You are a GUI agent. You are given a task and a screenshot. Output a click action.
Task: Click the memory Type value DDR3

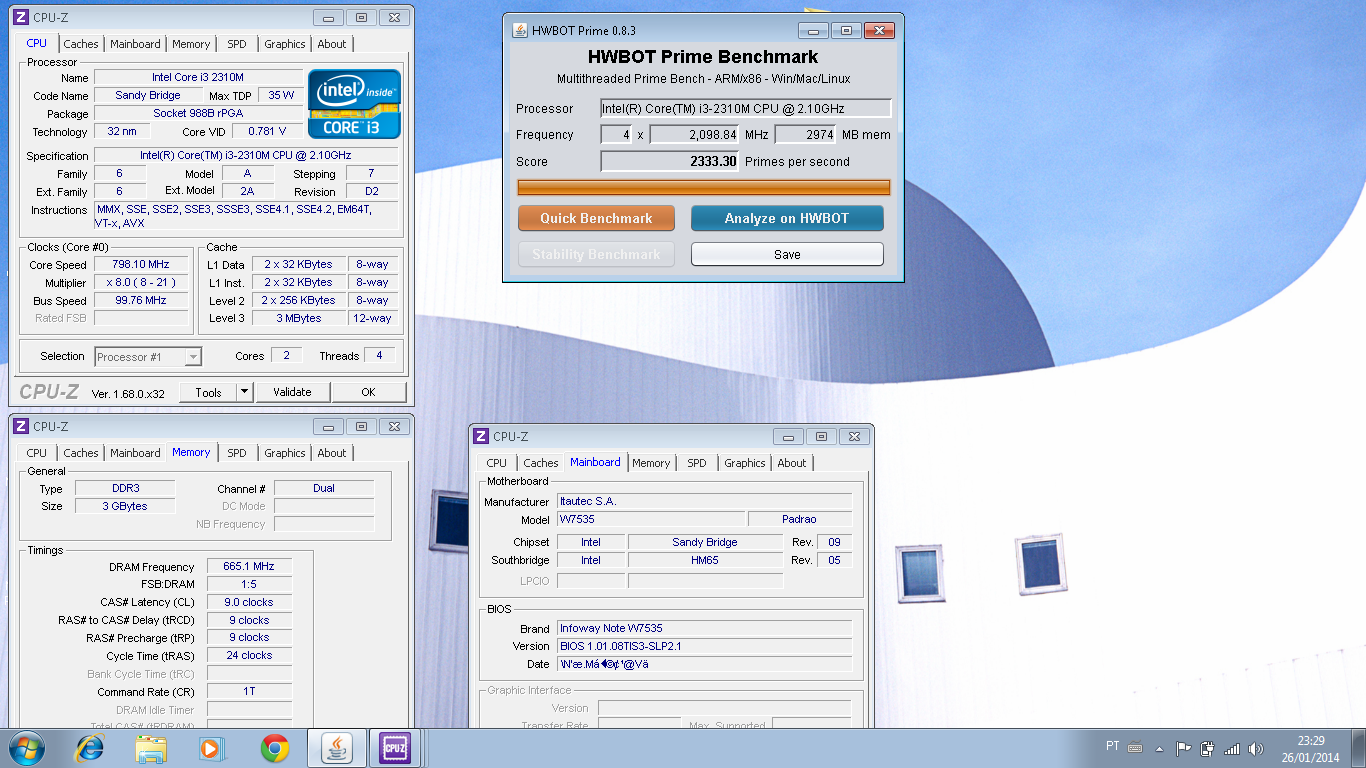[125, 488]
